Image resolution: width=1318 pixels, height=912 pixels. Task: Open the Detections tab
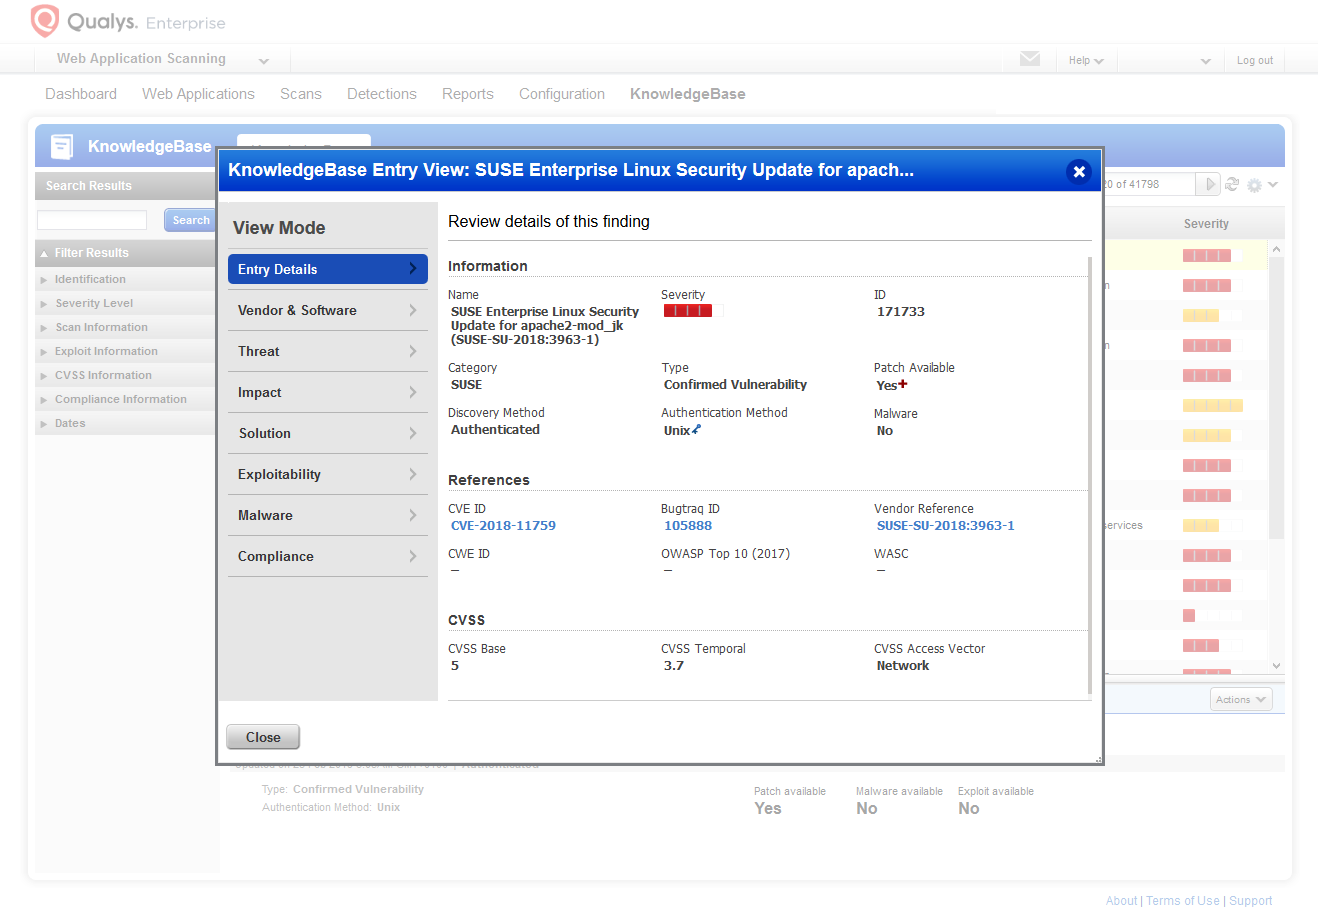pos(382,94)
